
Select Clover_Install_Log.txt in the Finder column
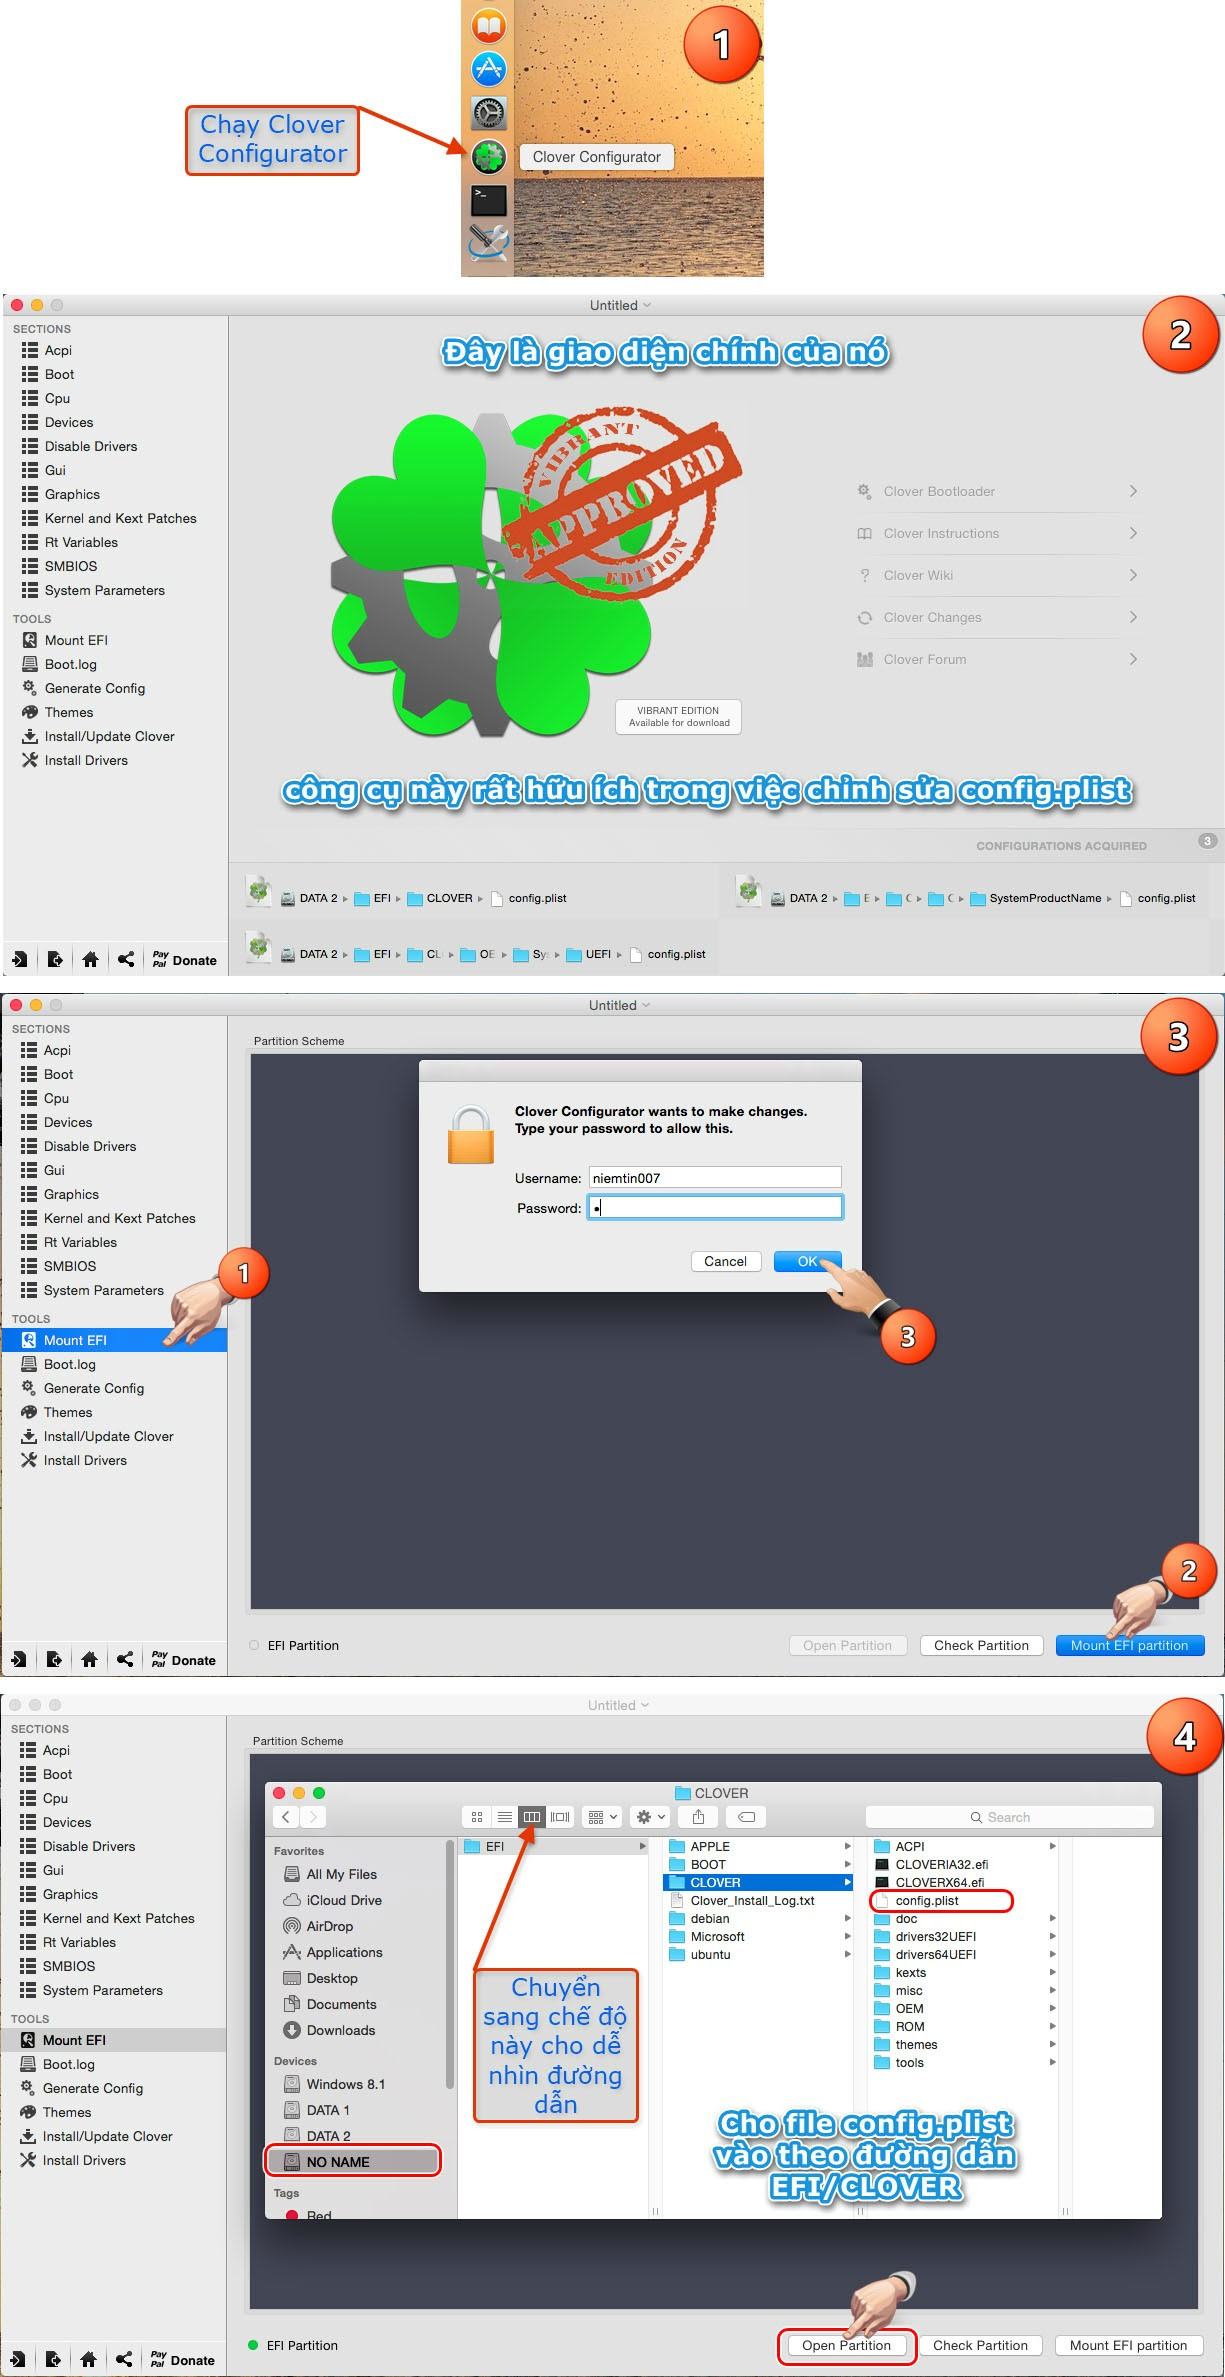point(753,1900)
